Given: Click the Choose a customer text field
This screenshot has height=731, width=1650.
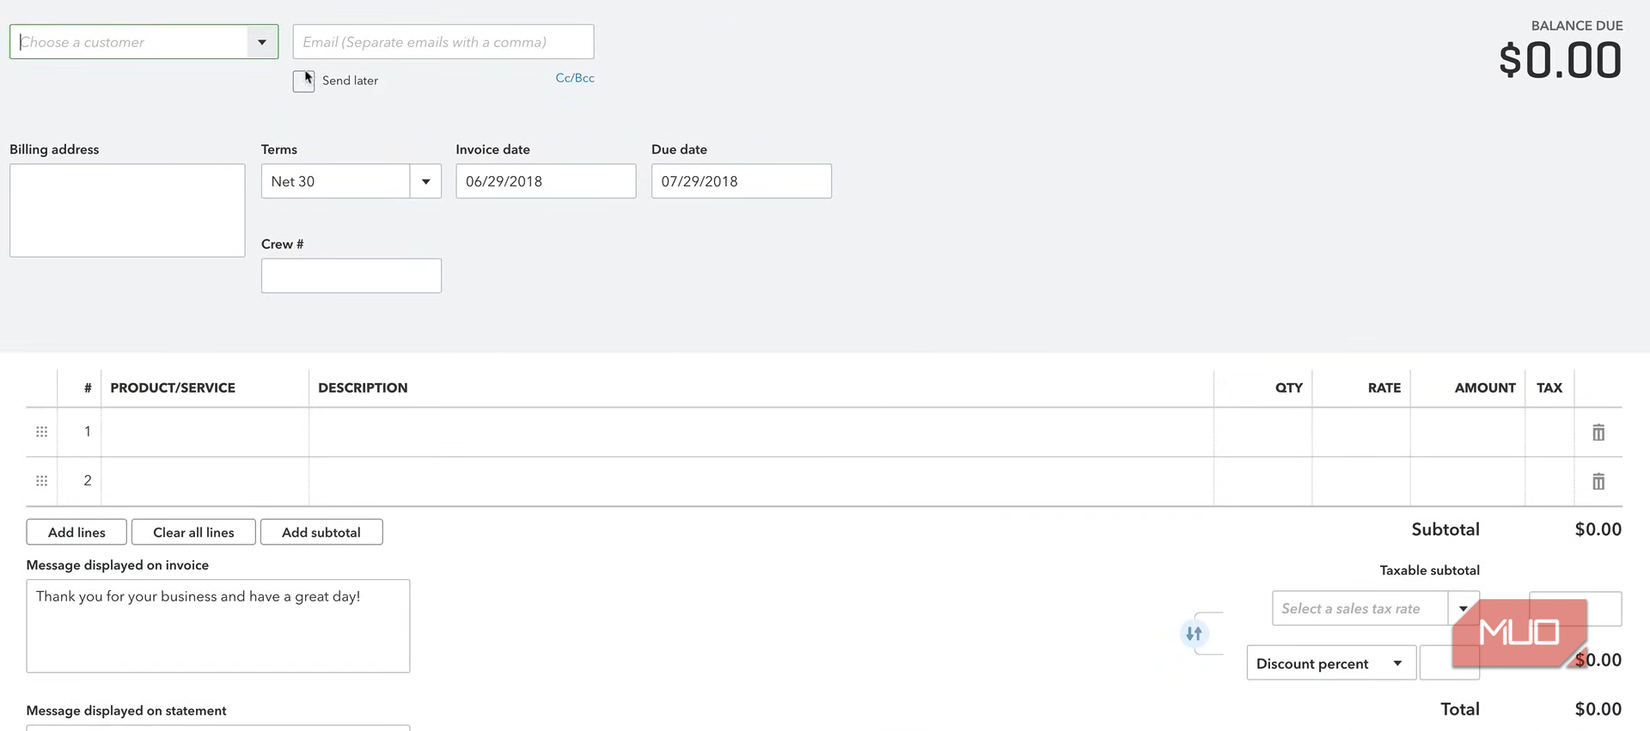Looking at the screenshot, I should [129, 42].
